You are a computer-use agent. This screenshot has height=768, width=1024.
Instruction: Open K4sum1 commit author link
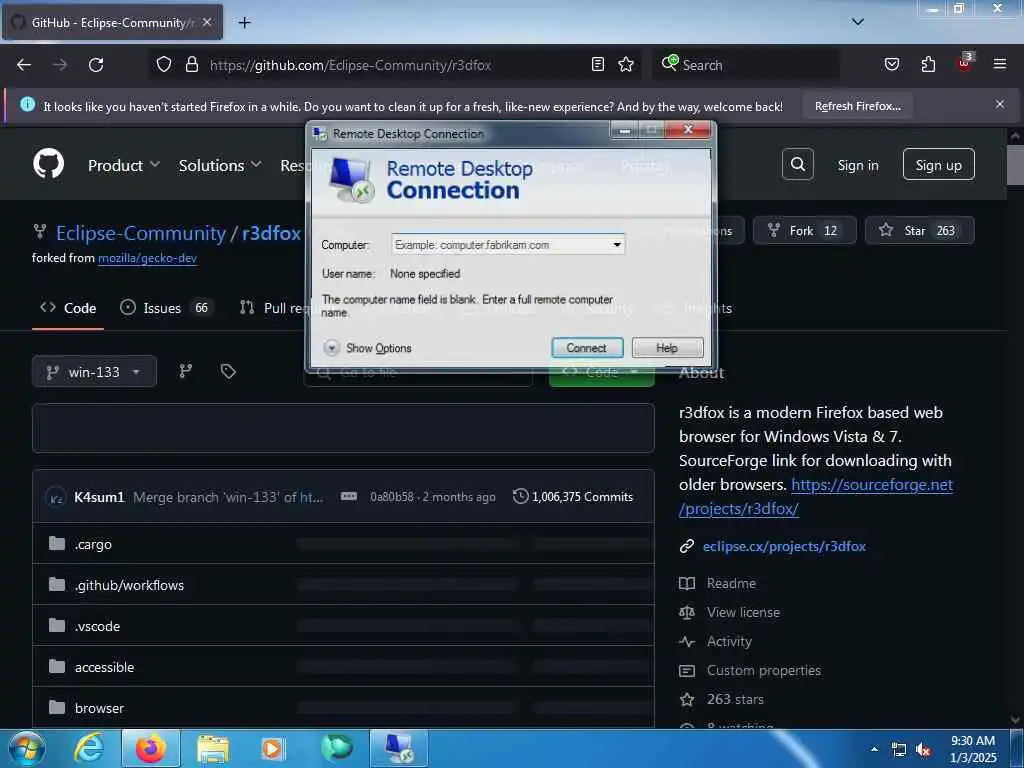click(99, 497)
